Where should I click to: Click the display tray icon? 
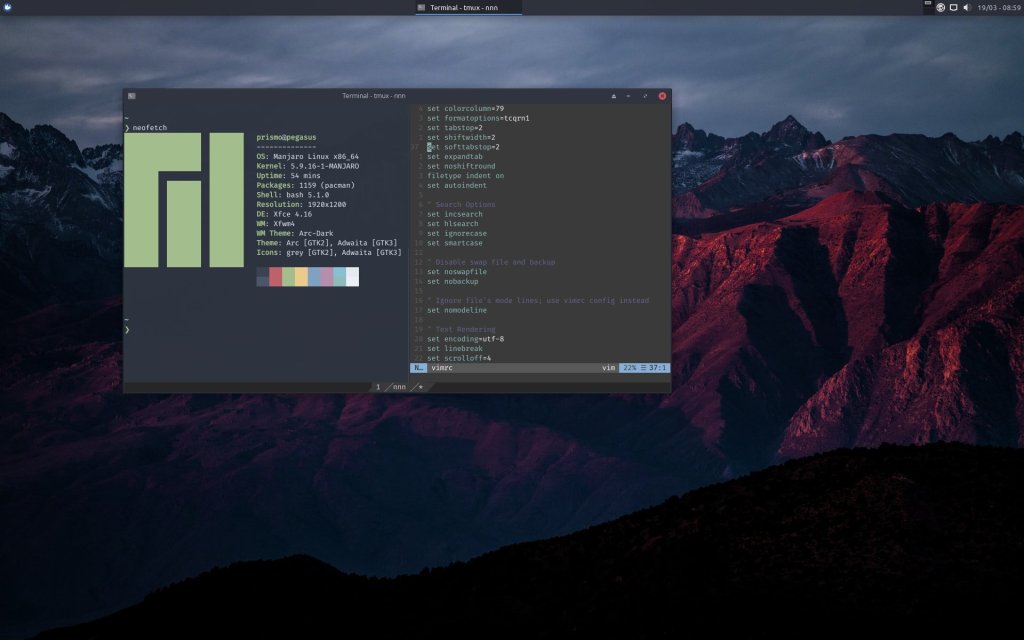[x=953, y=7]
